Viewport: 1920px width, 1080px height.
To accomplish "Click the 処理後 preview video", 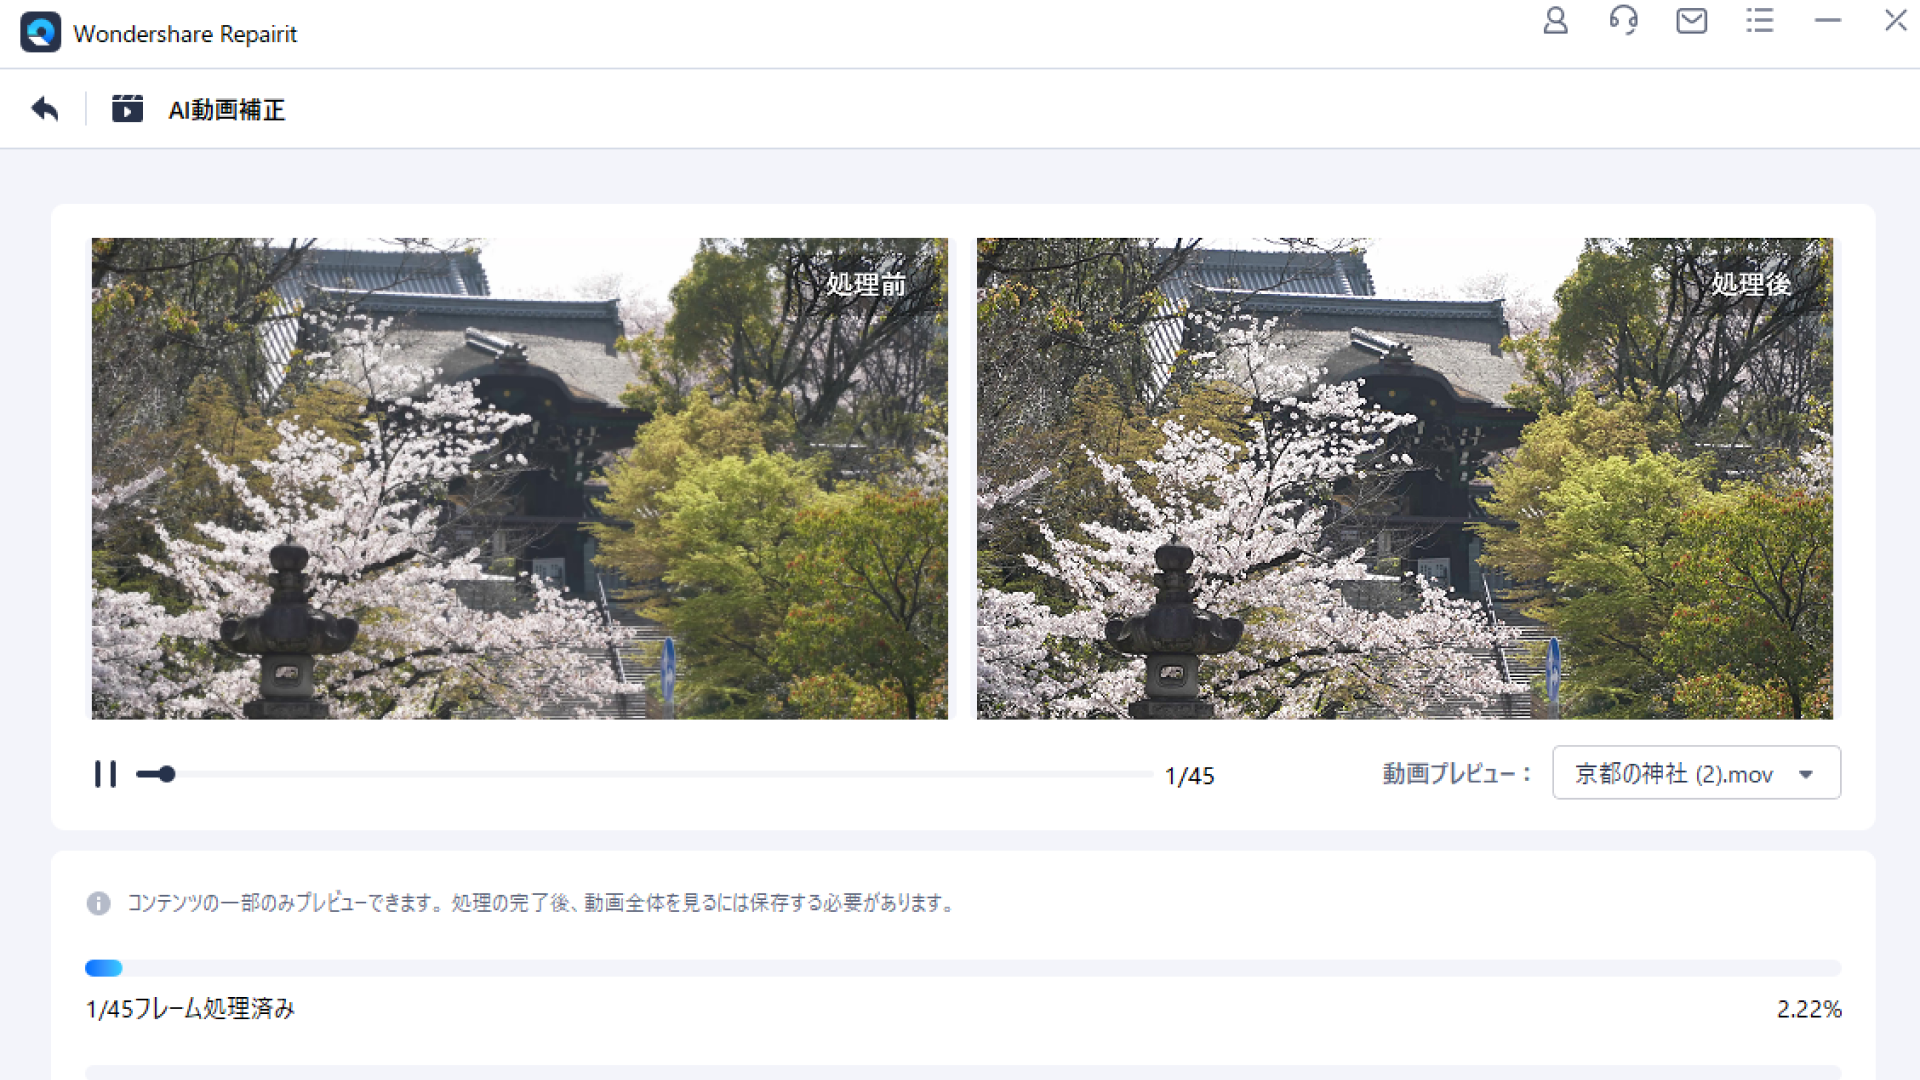I will [x=1404, y=478].
